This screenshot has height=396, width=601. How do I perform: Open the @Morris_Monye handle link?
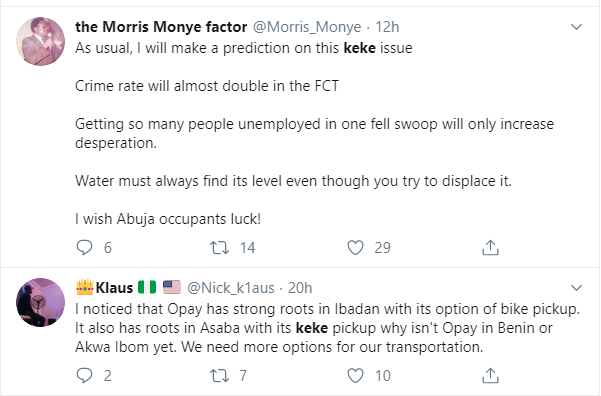pyautogui.click(x=307, y=27)
